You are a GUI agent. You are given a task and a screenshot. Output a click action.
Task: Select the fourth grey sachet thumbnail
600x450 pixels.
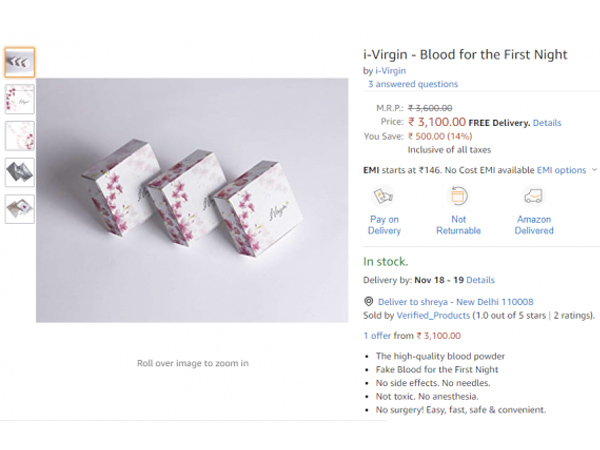click(19, 172)
